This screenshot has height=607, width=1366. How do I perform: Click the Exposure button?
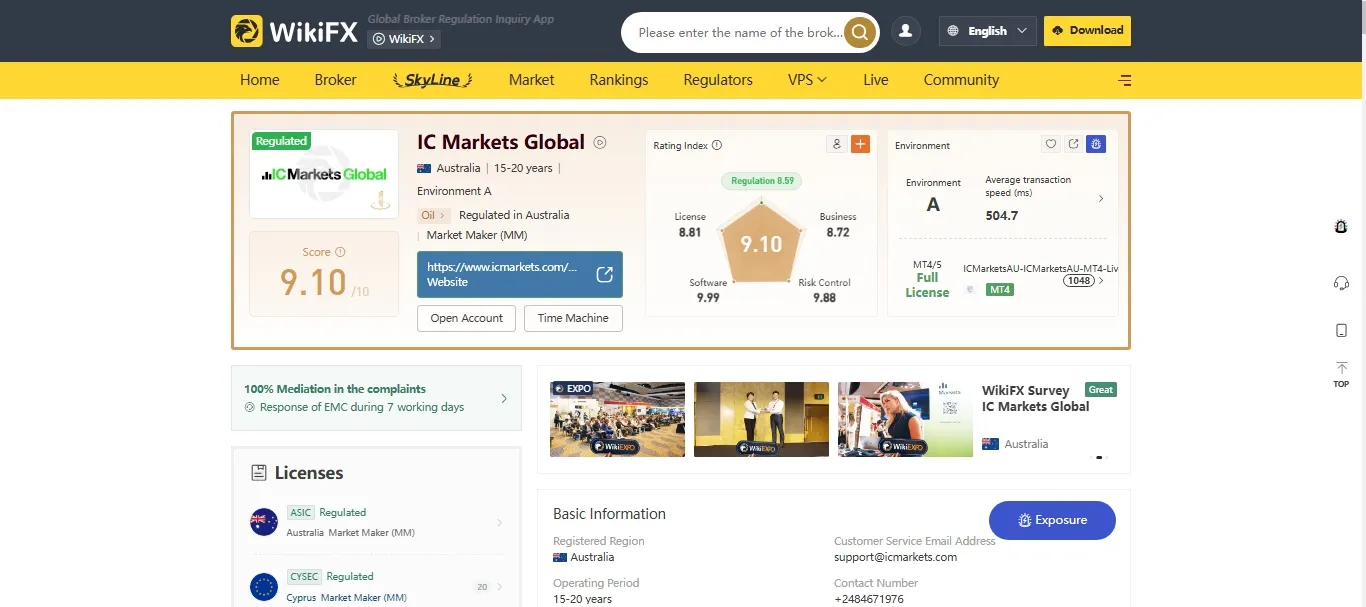click(1052, 520)
